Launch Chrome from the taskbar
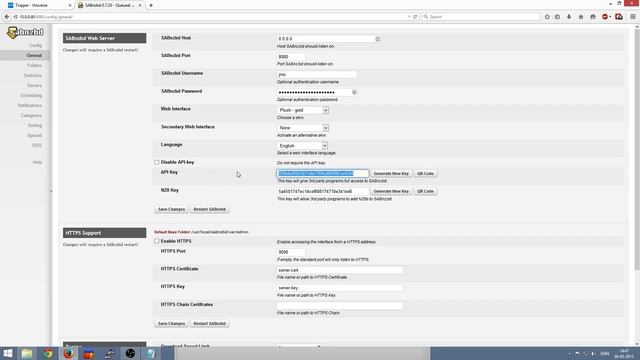The width and height of the screenshot is (640, 360). pos(48,353)
